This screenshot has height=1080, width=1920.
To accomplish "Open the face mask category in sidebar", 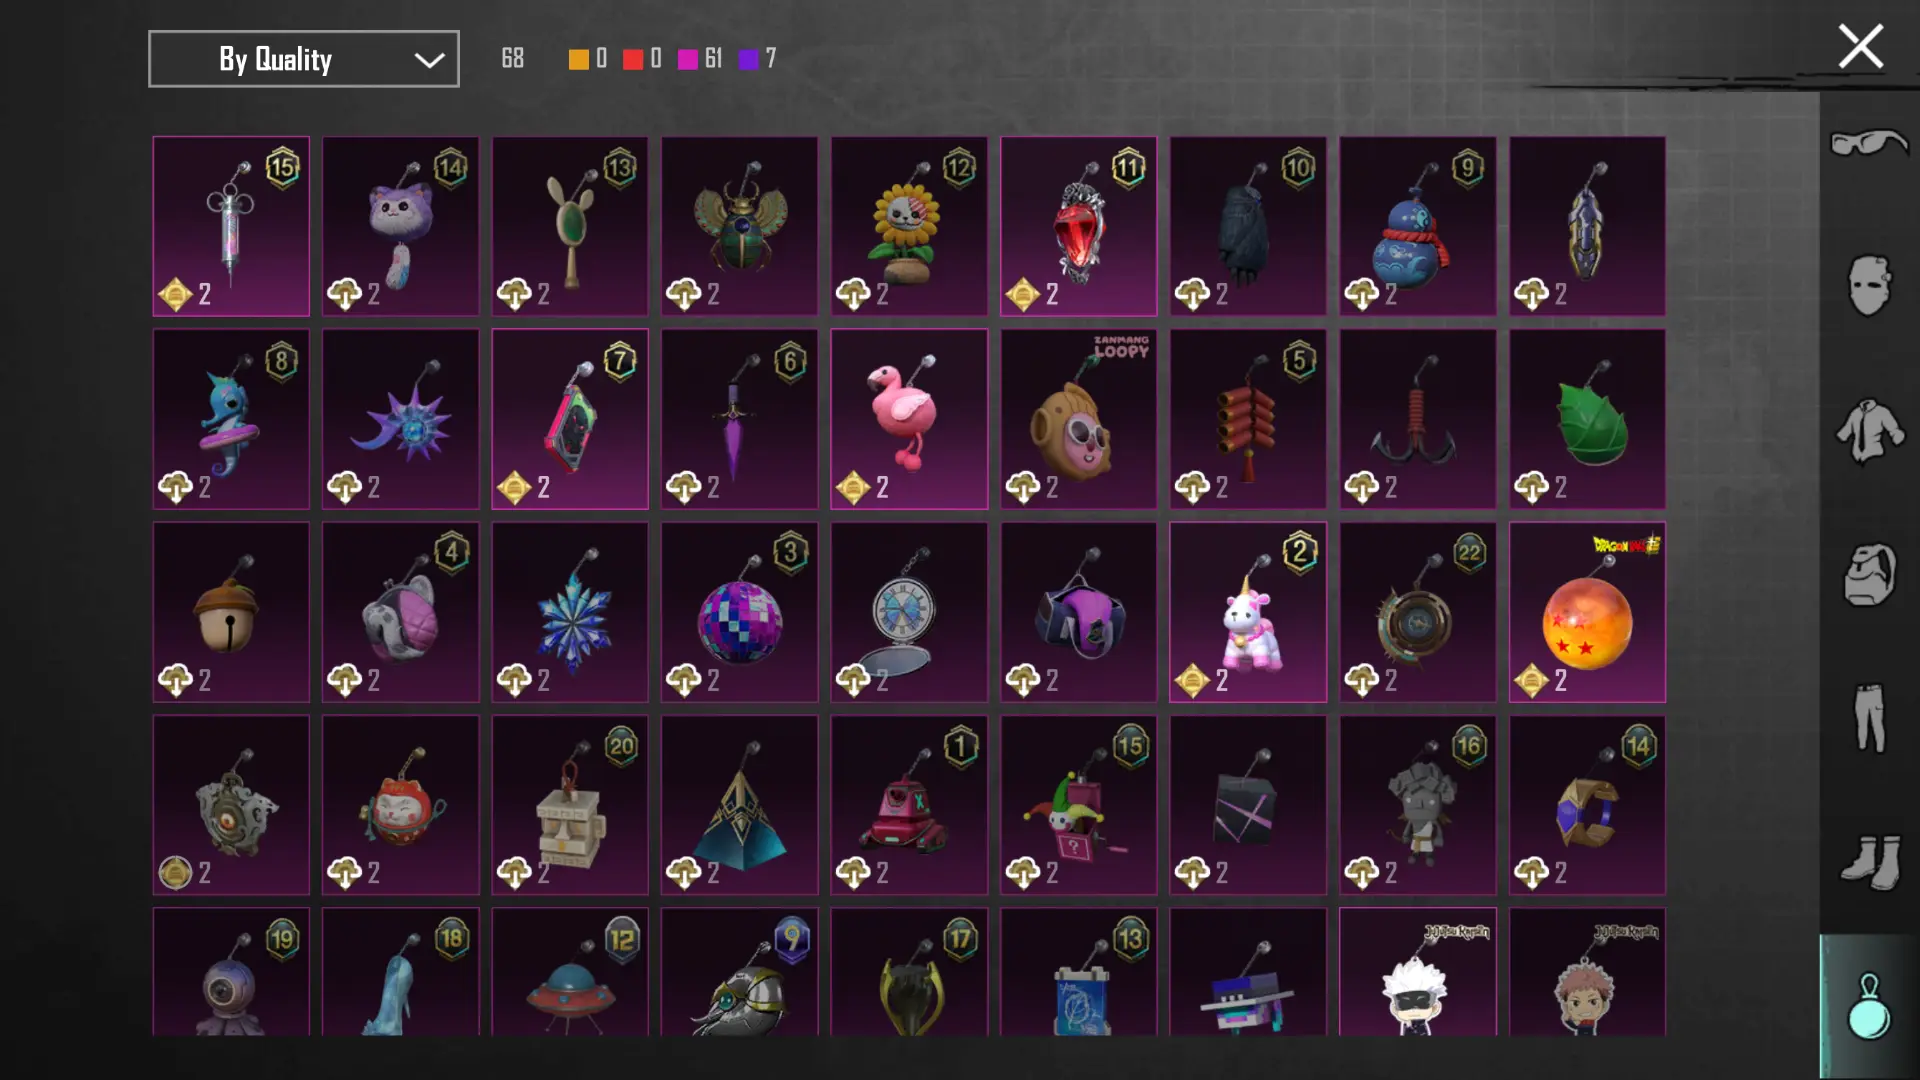I will (x=1868, y=285).
